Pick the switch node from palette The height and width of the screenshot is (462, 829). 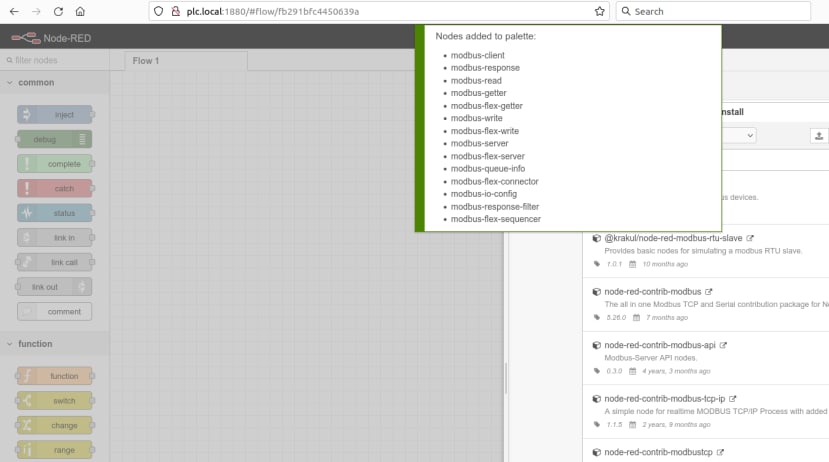(x=54, y=401)
